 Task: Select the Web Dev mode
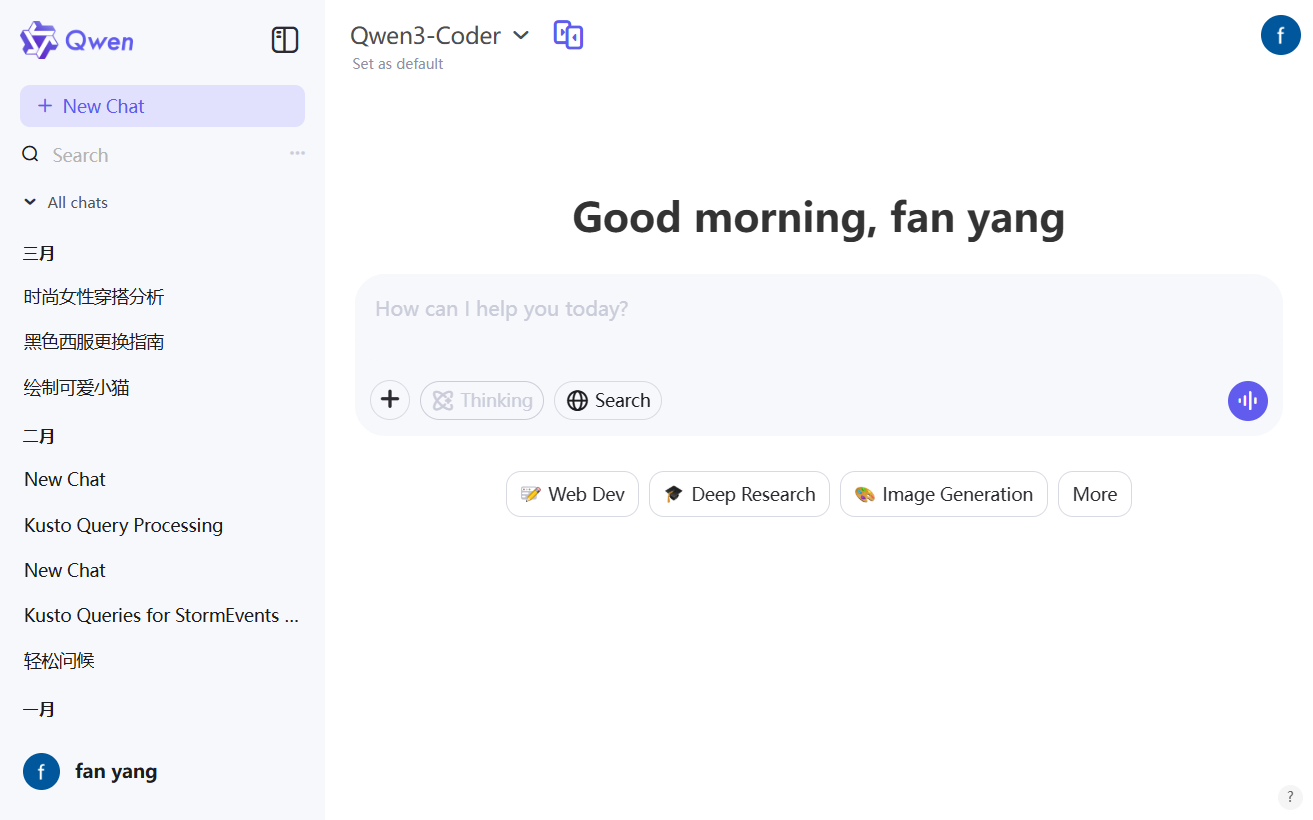(572, 494)
